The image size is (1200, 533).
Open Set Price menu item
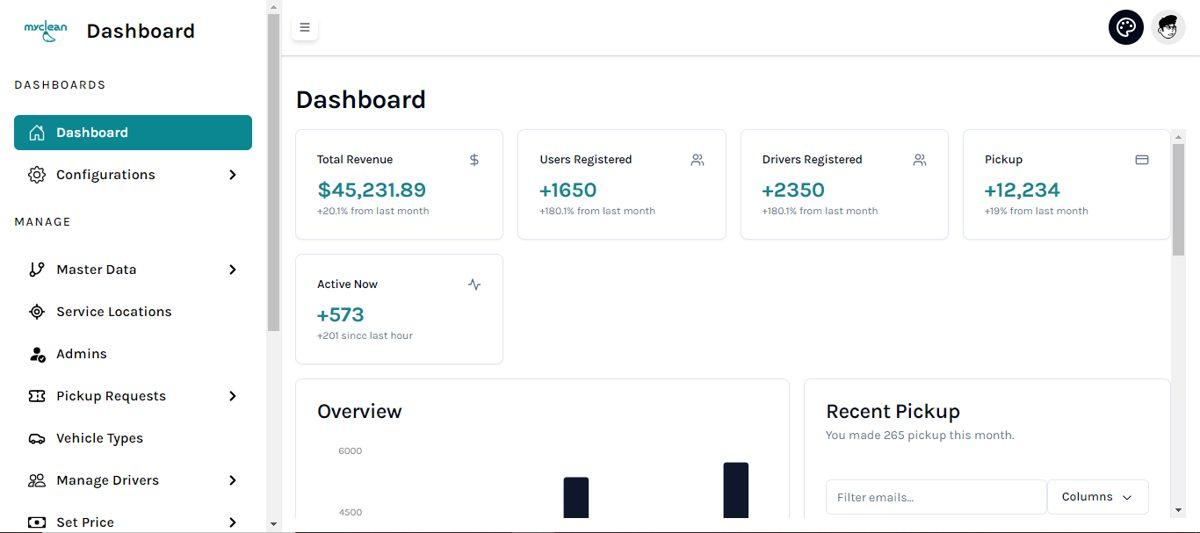coord(133,522)
